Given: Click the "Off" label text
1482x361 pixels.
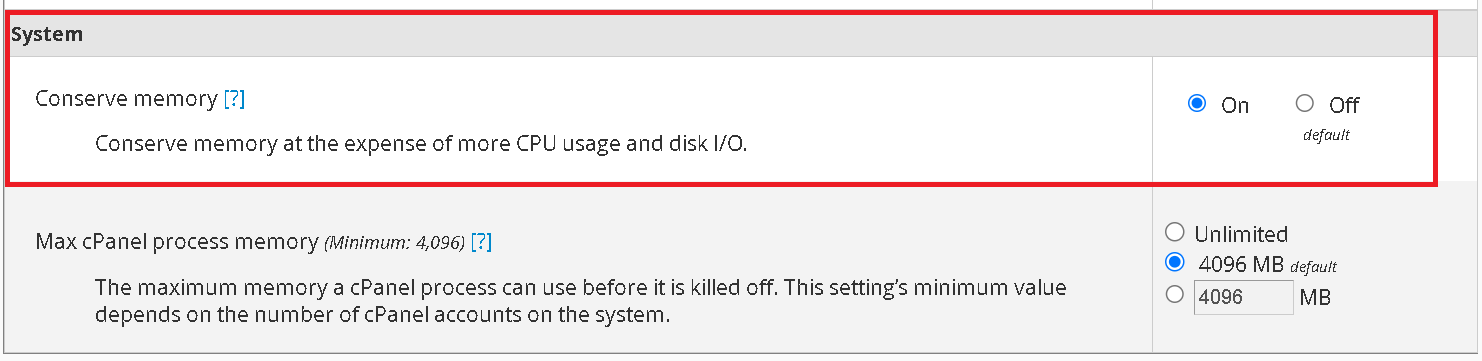Looking at the screenshot, I should click(1344, 105).
